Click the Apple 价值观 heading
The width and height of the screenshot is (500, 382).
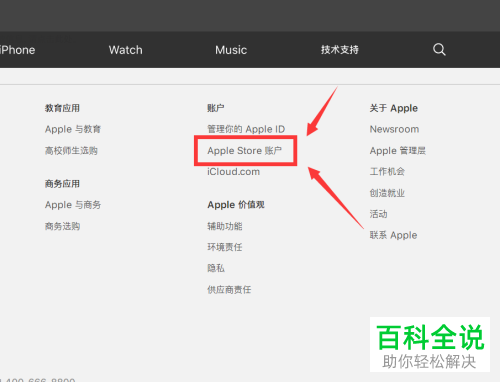[236, 205]
